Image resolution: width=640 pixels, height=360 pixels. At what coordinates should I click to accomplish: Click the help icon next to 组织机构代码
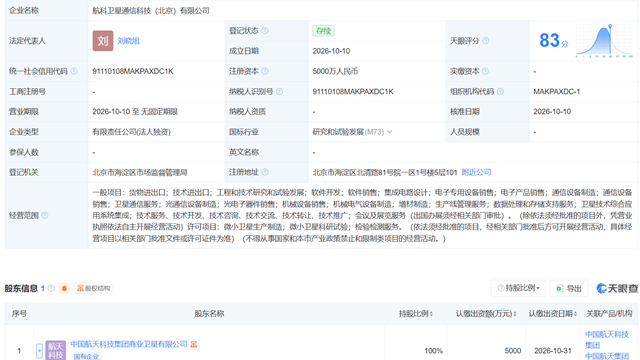pos(500,91)
